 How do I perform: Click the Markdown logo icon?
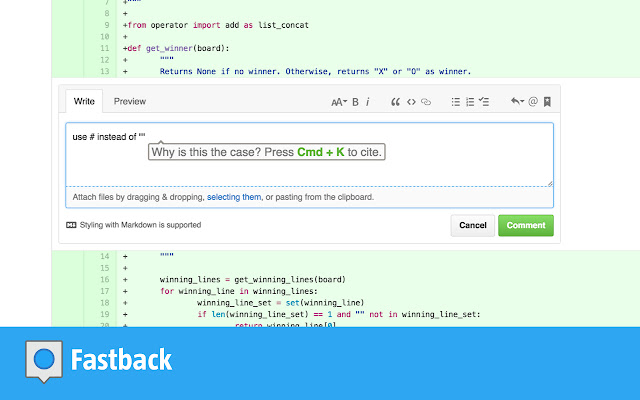click(x=71, y=225)
